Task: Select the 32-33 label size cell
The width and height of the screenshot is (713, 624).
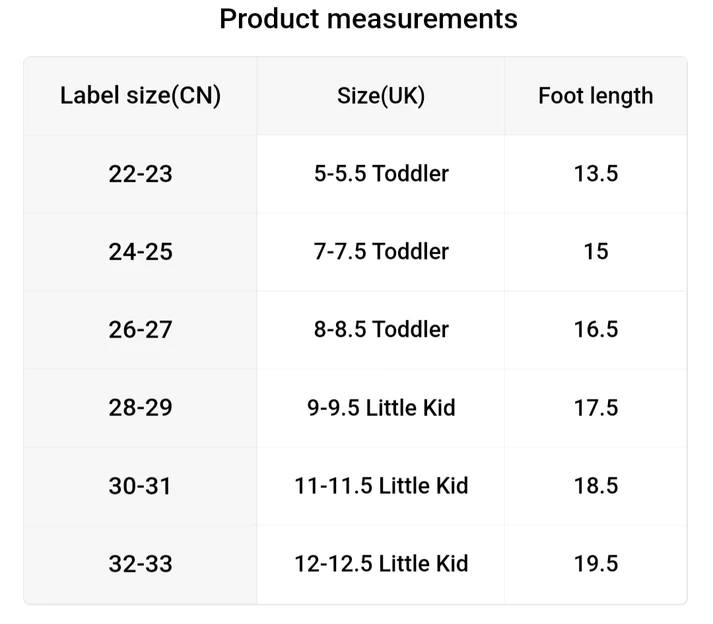Action: pos(141,564)
